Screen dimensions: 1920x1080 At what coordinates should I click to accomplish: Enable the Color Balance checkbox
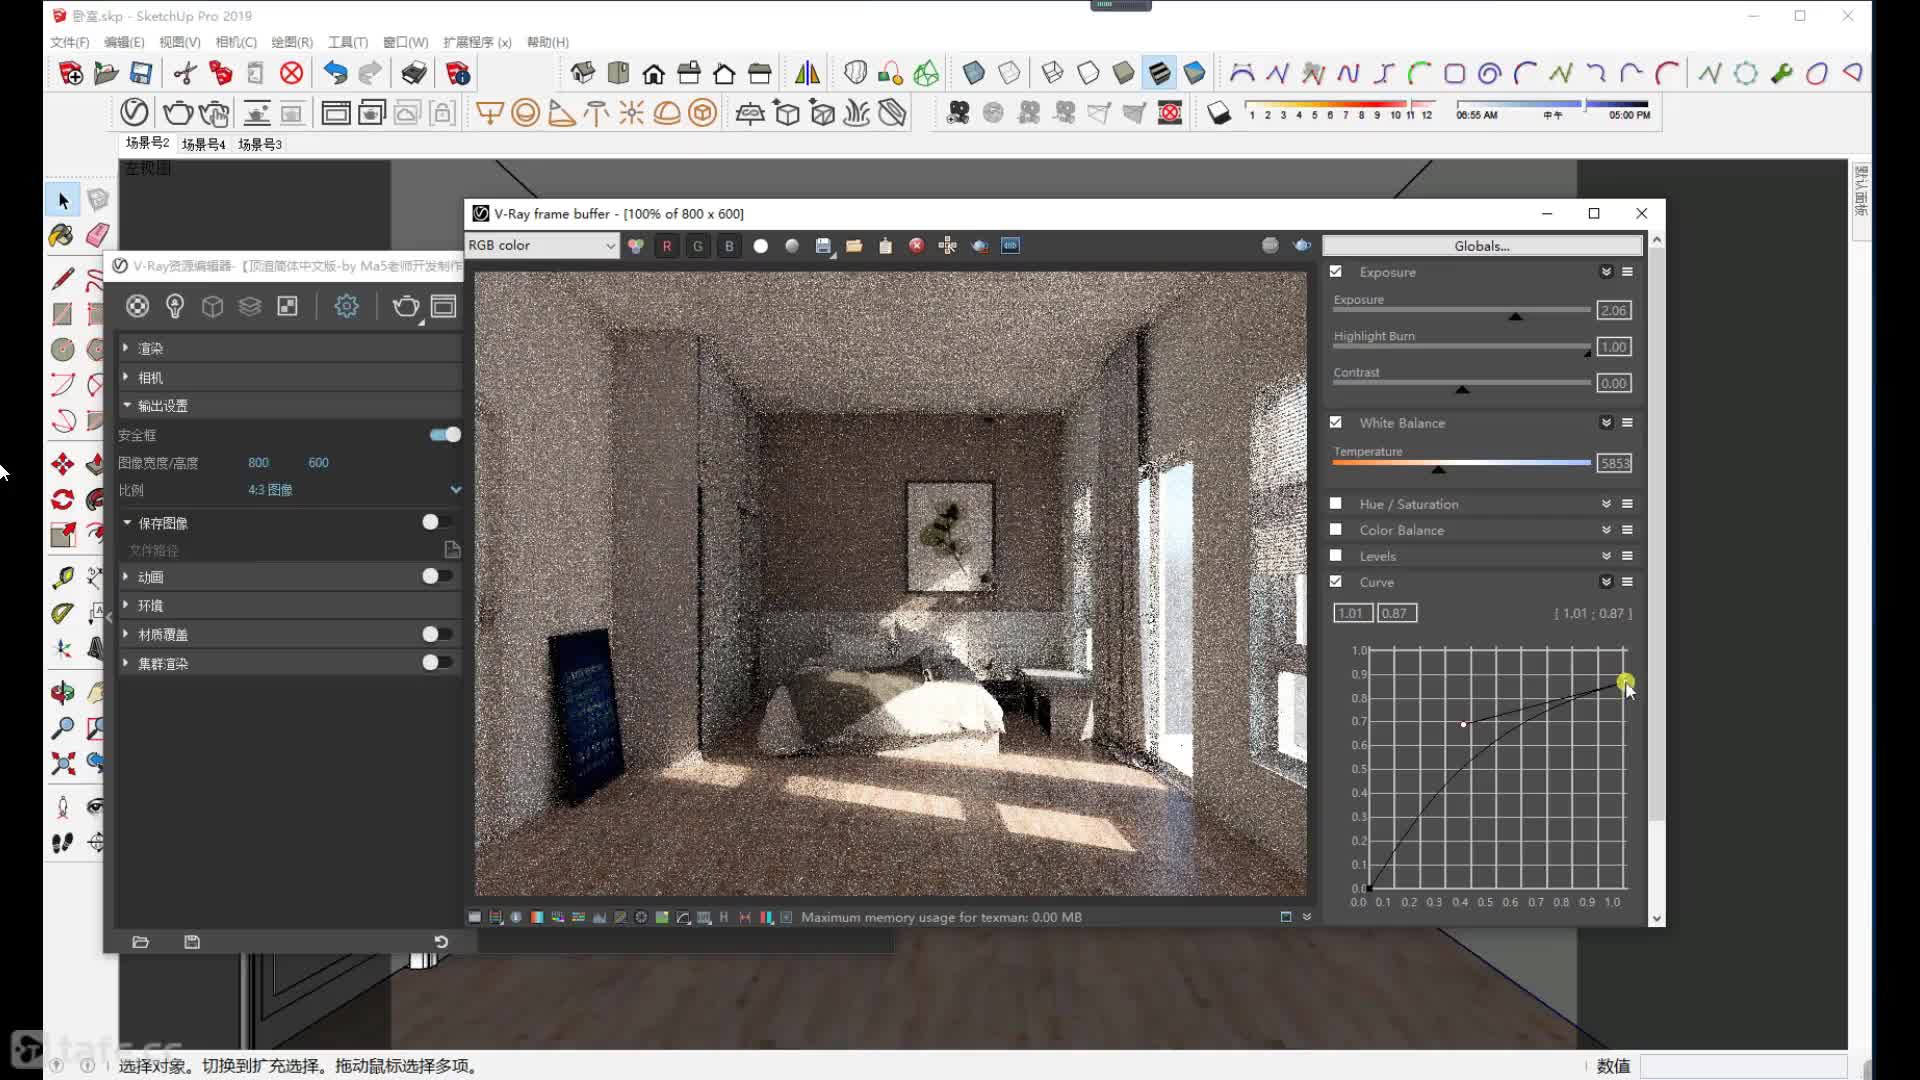pos(1336,530)
